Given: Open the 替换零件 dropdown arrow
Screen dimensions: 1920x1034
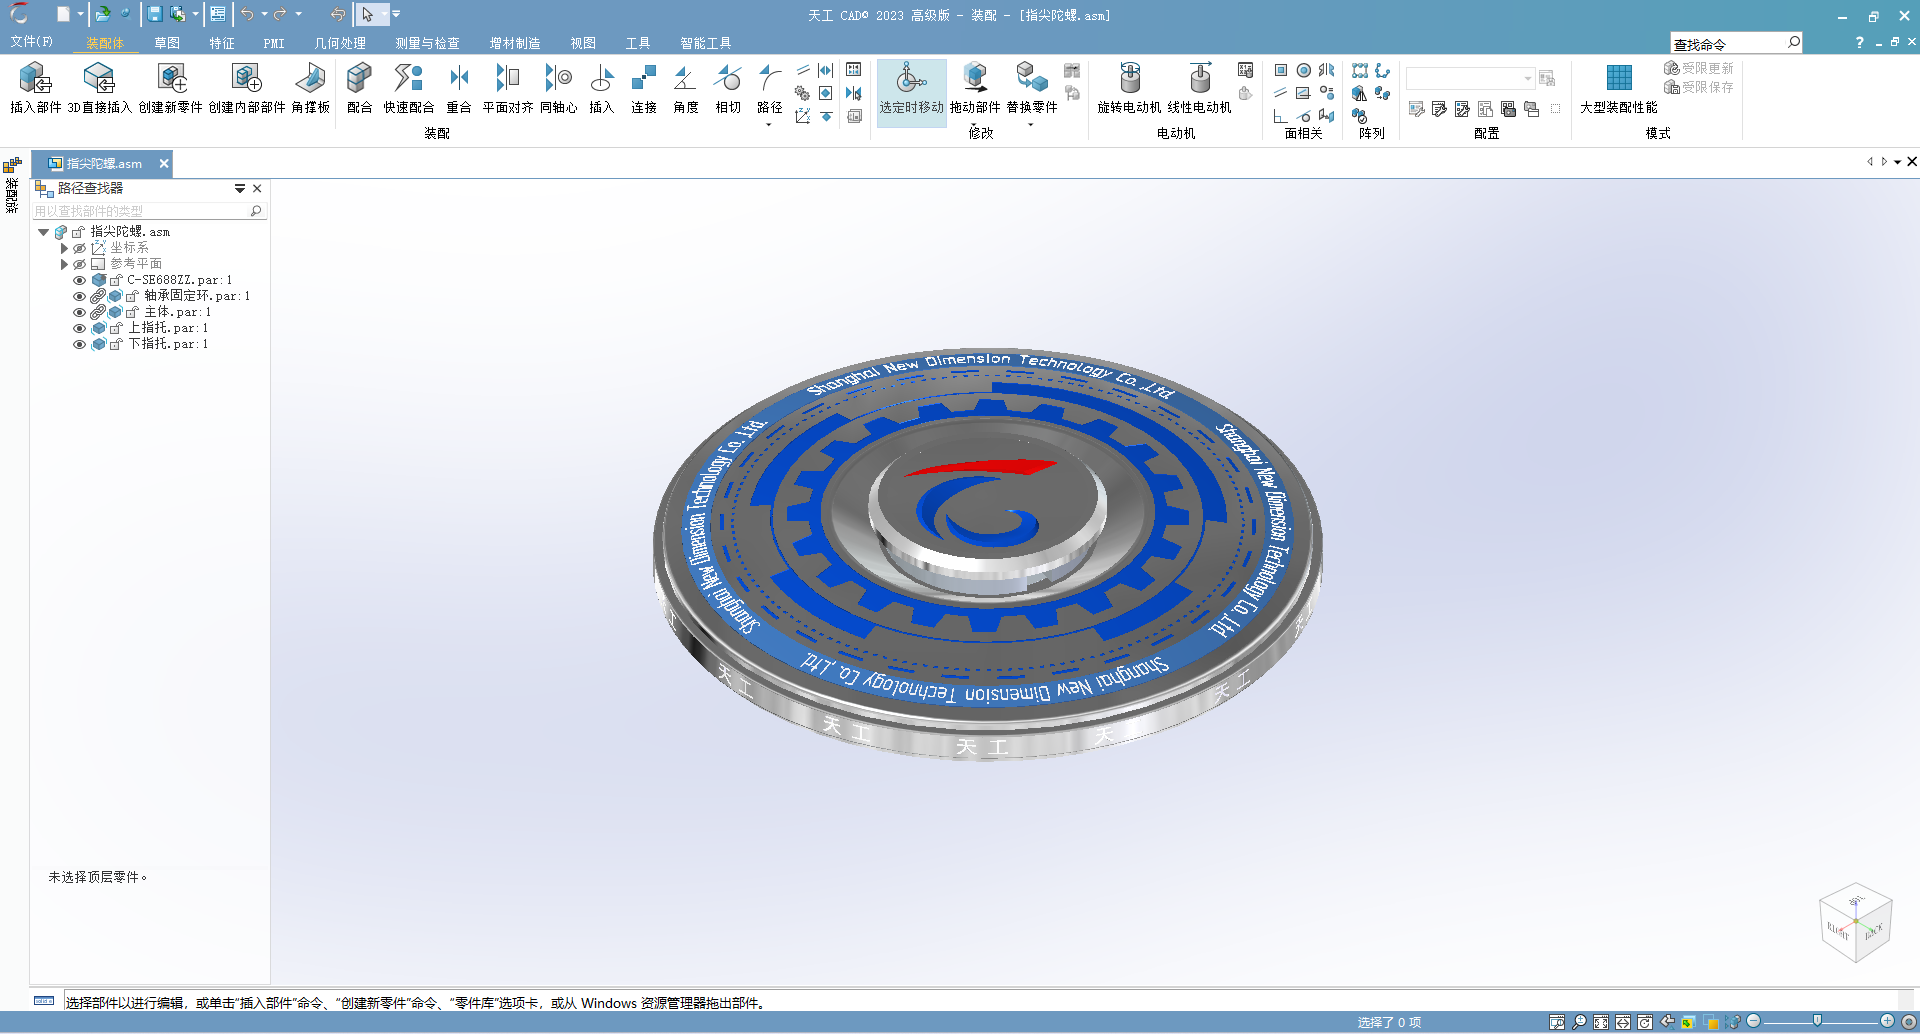Looking at the screenshot, I should pos(1031,125).
